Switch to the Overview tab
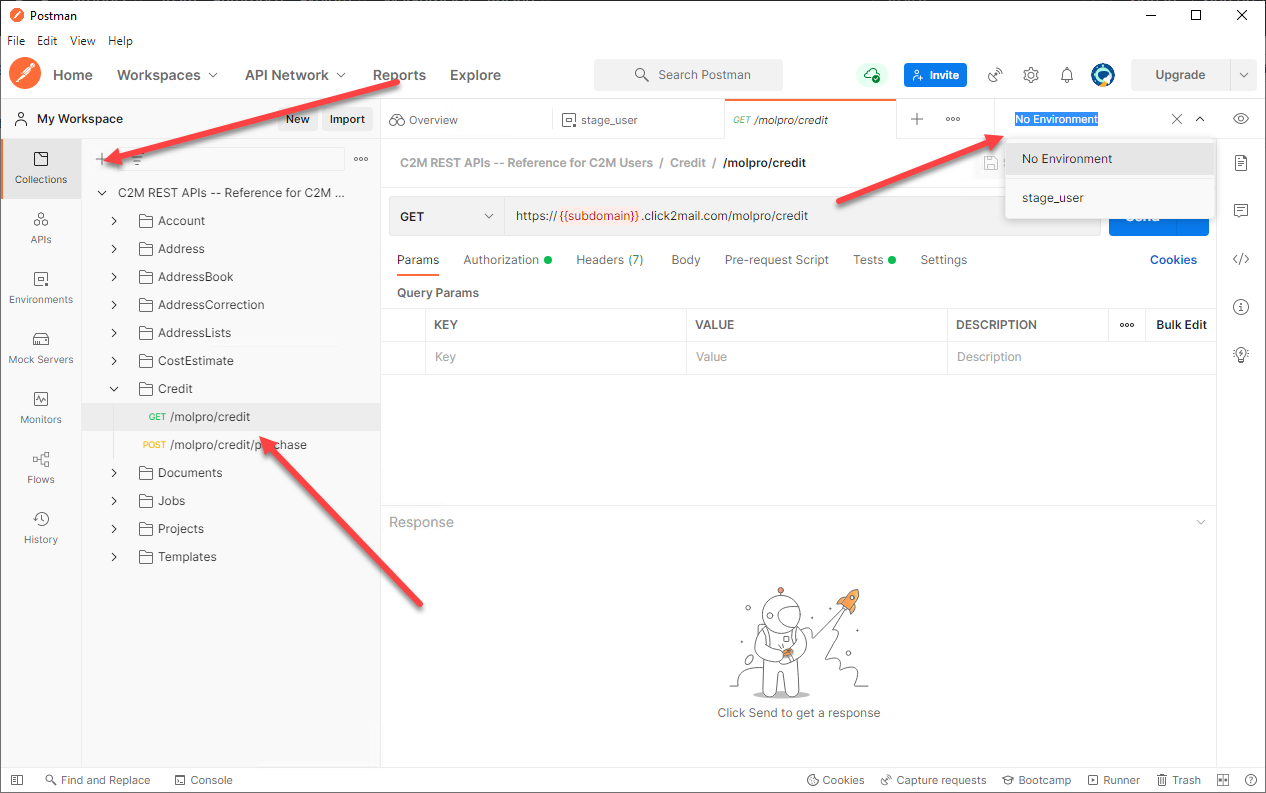 [x=466, y=119]
